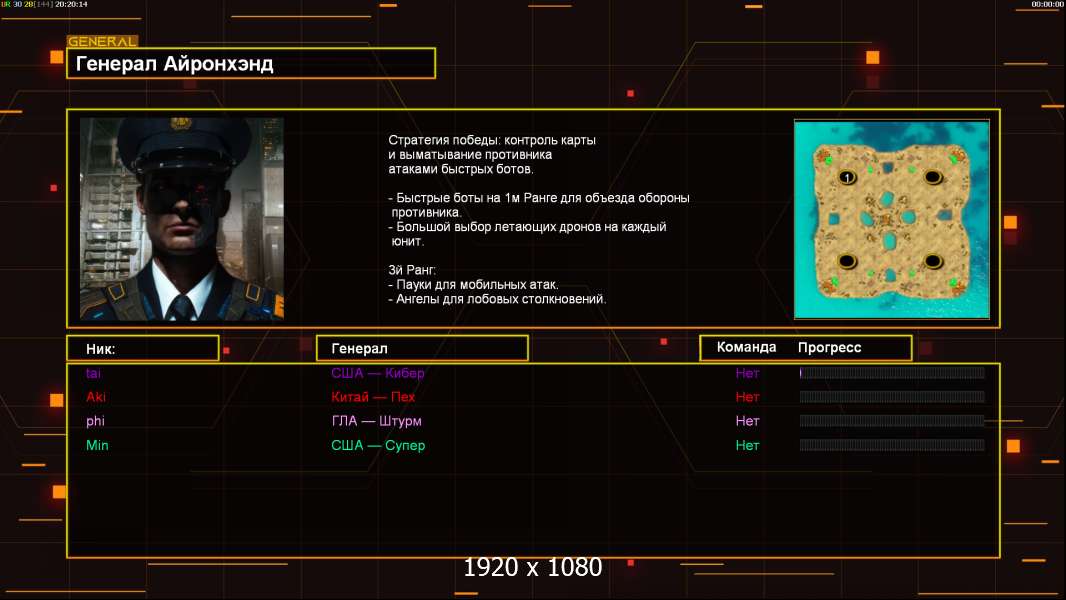Select player tai in the list
The height and width of the screenshot is (600, 1066).
click(x=93, y=373)
